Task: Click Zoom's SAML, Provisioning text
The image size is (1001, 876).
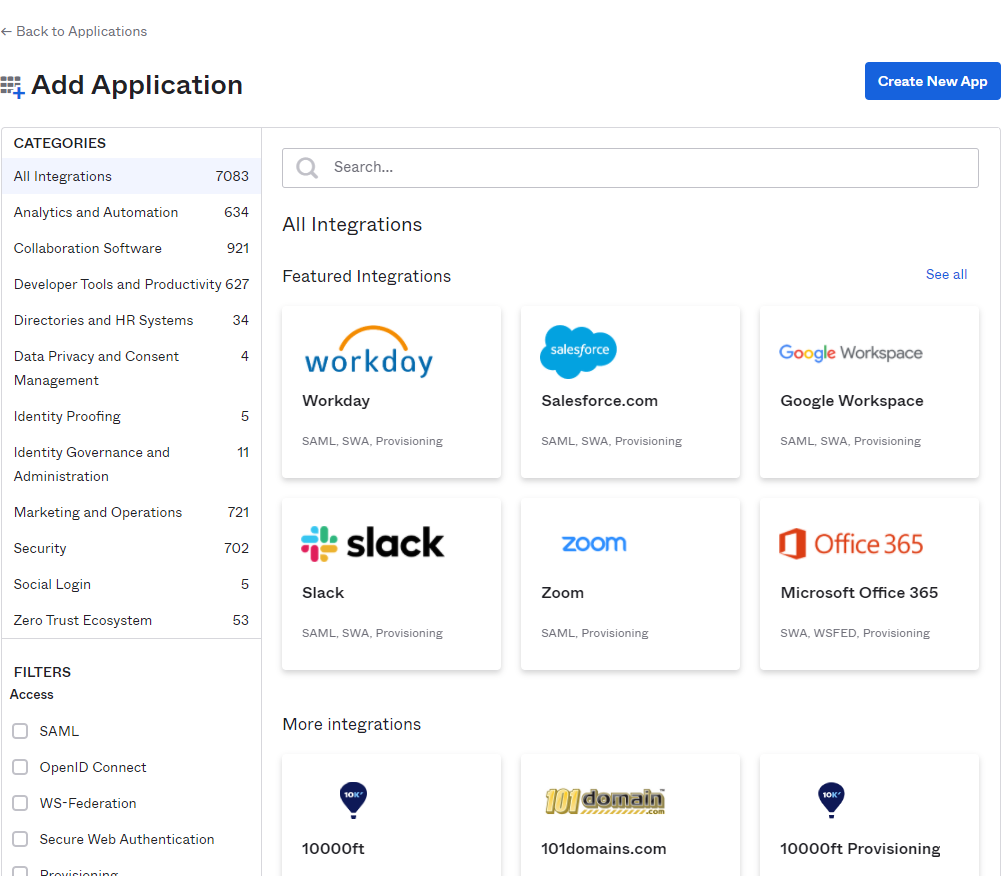Action: [595, 633]
